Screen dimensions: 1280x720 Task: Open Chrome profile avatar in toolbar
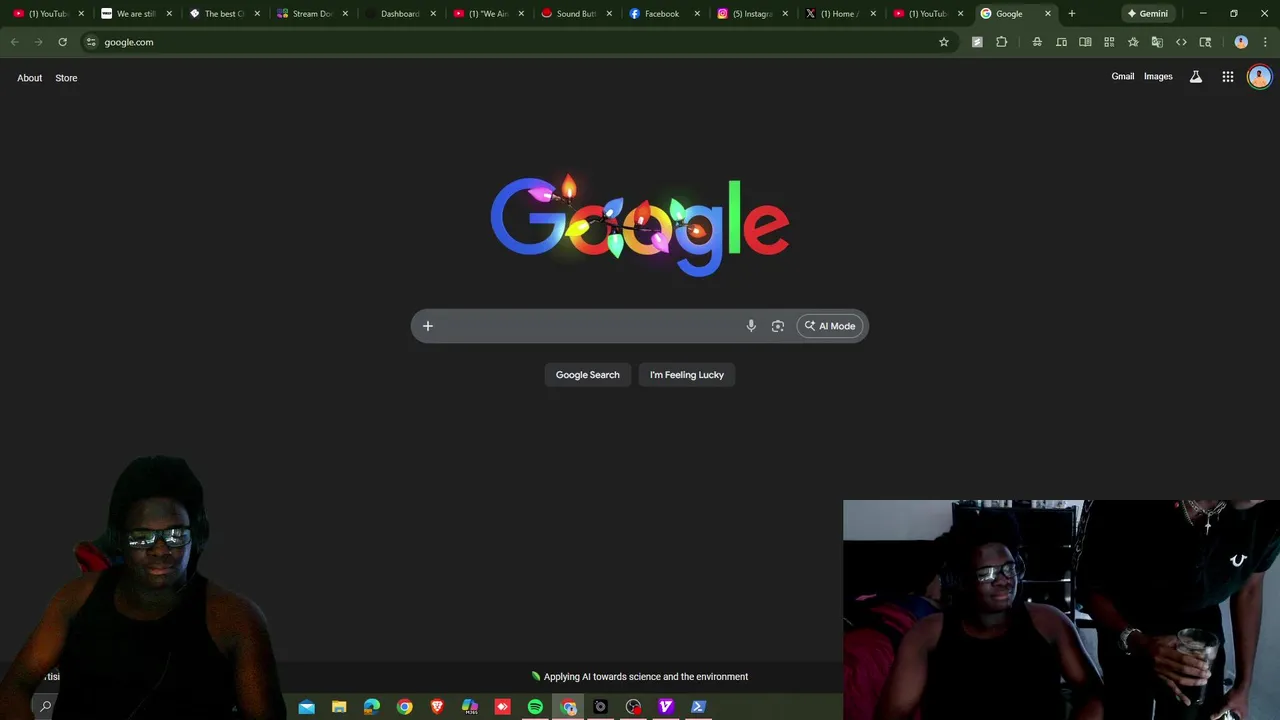tap(1241, 42)
